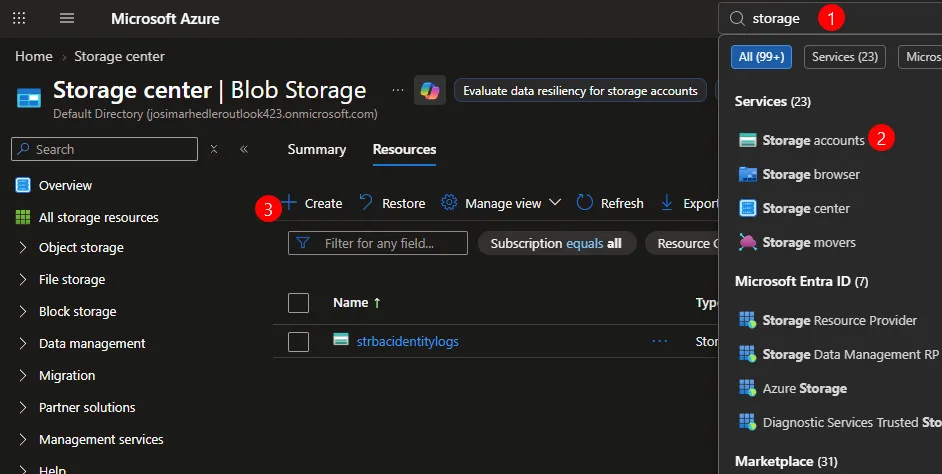Click the Subscription equals all filter pill
Screen dimensions: 942x474
pos(557,243)
